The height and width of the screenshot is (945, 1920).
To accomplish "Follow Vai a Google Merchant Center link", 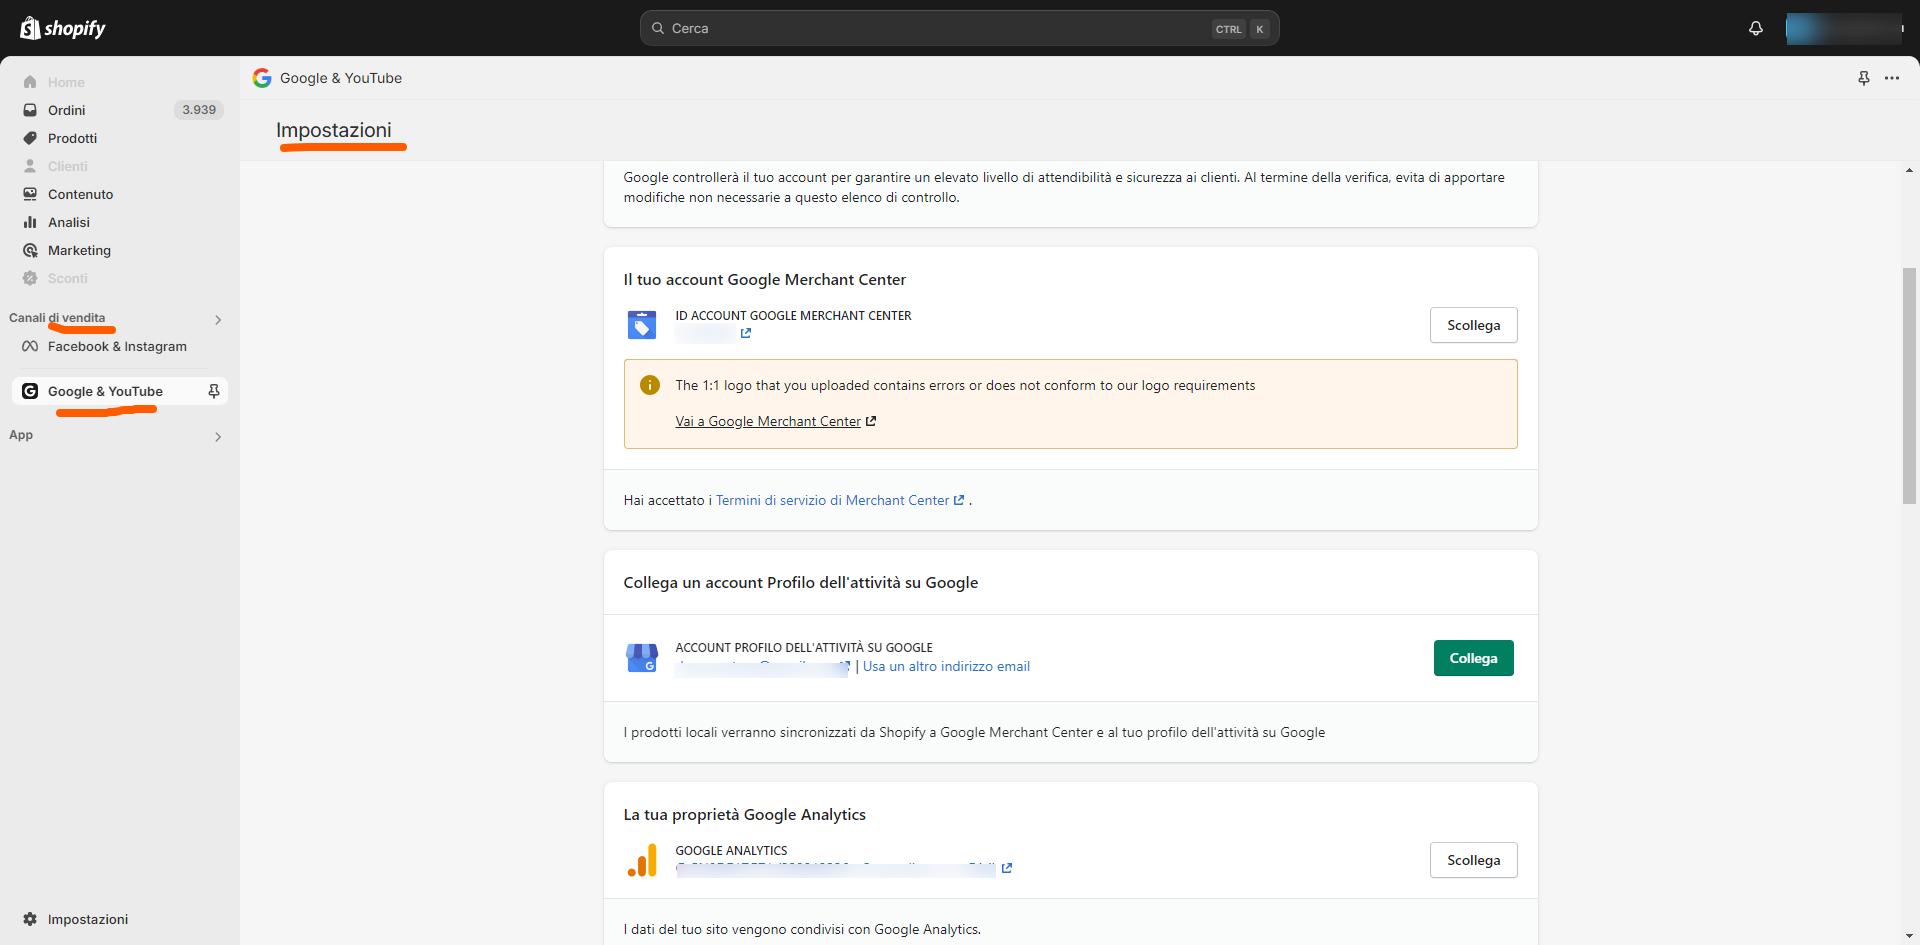I will (x=768, y=421).
